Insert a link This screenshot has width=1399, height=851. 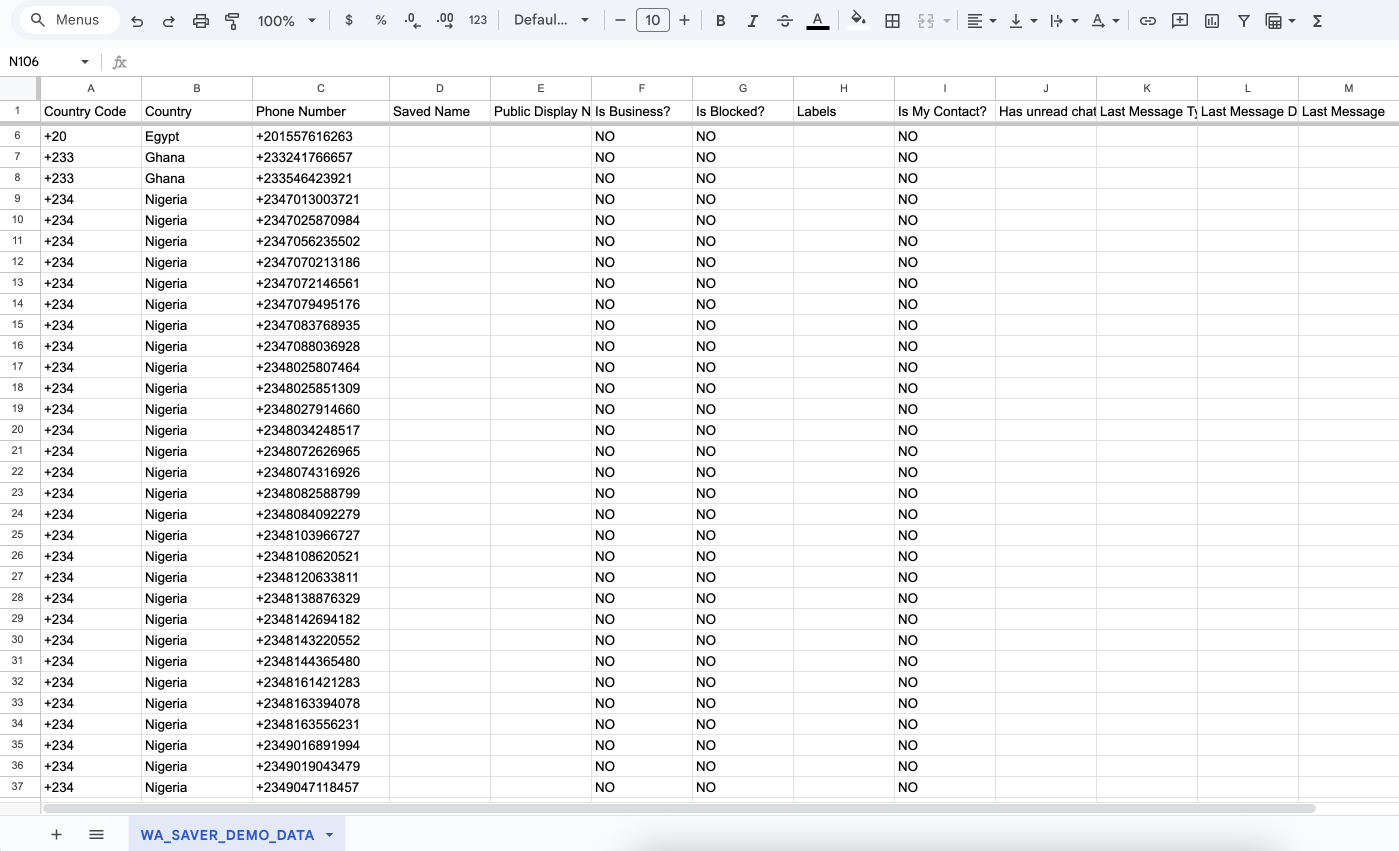(1147, 20)
